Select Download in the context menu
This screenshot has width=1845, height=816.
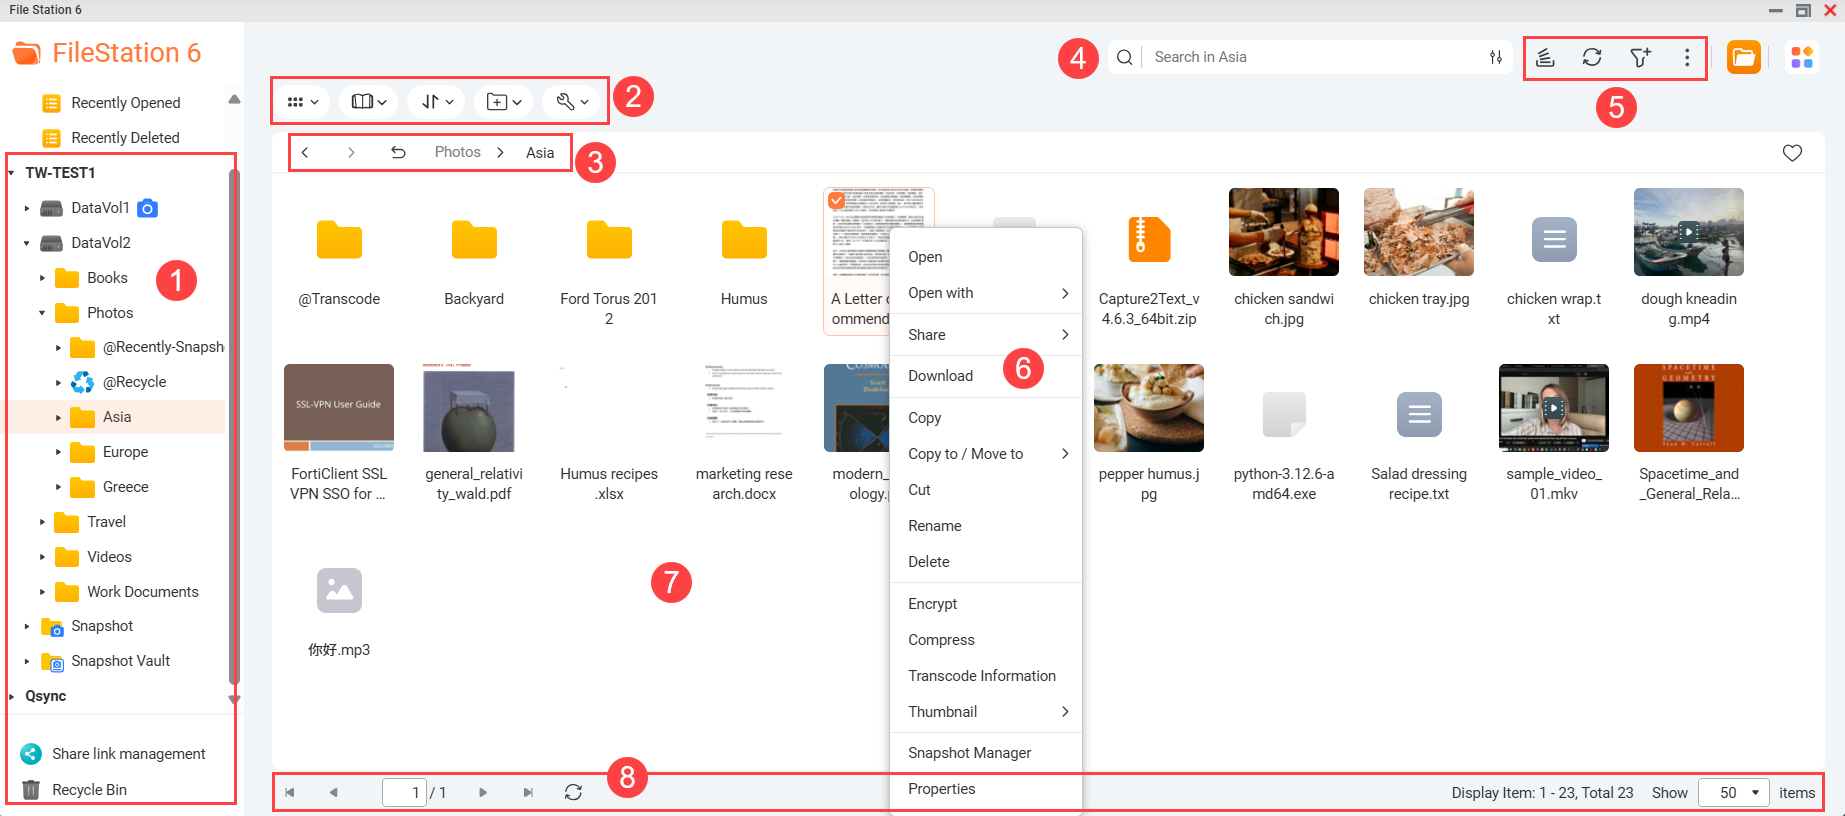(986, 376)
